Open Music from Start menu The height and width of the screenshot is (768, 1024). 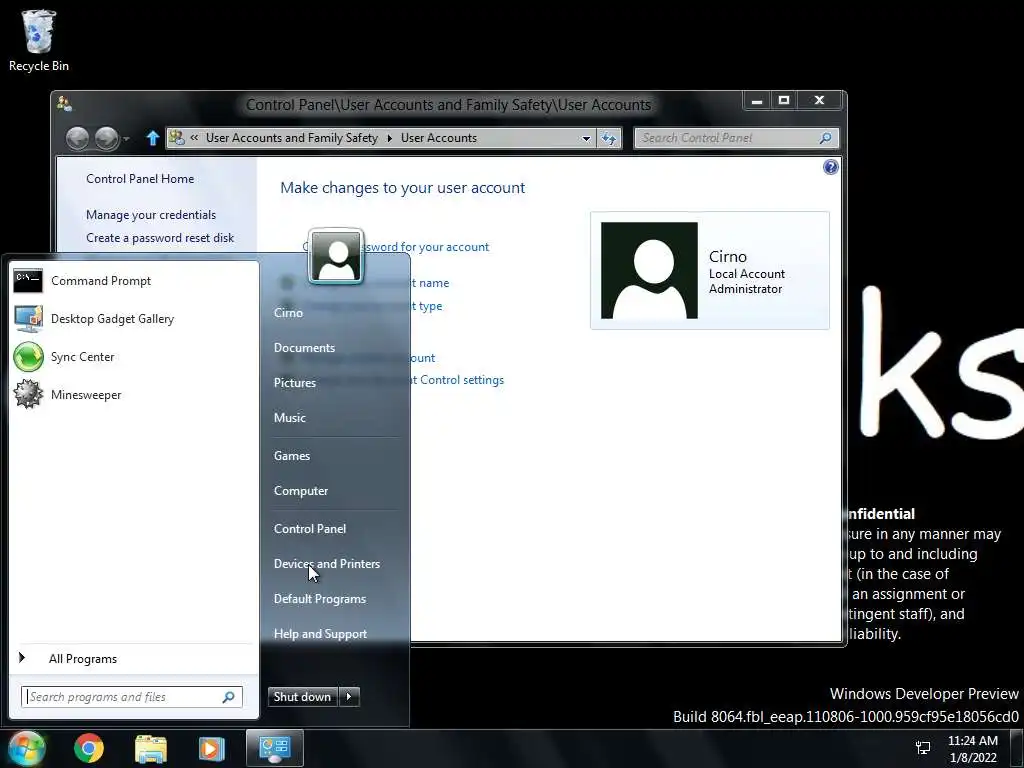pyautogui.click(x=289, y=418)
